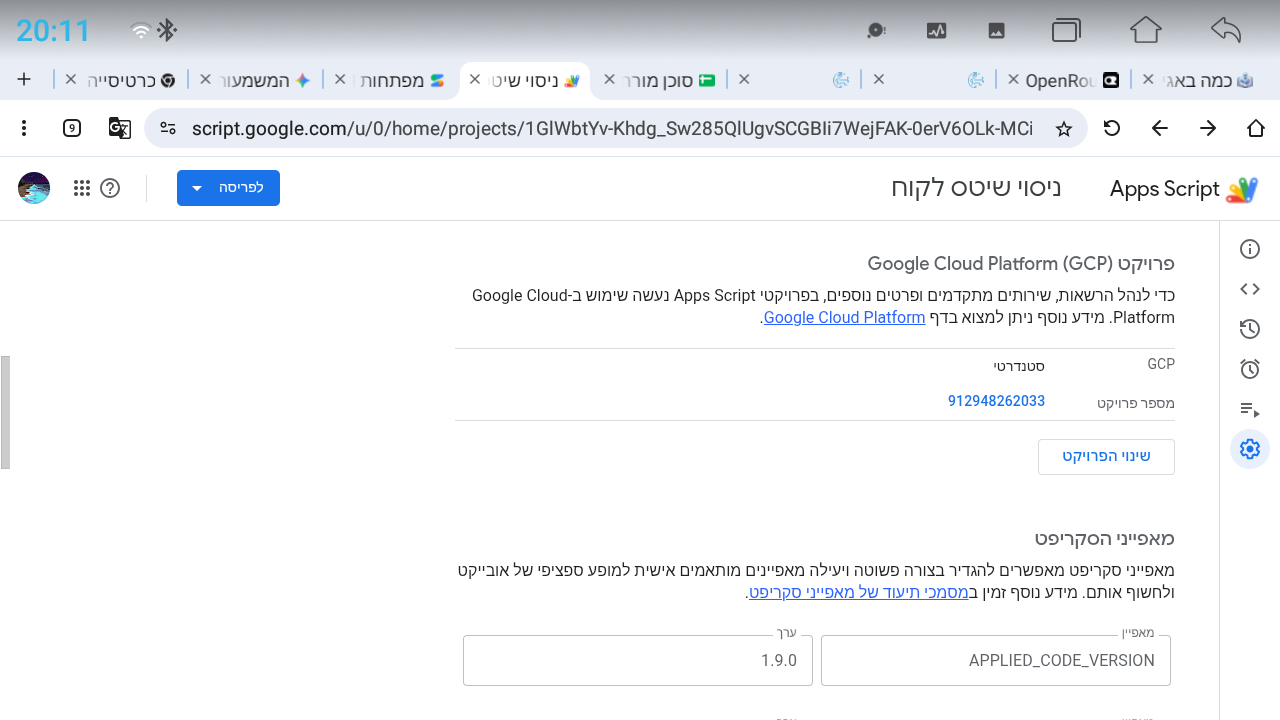Open a new browser tab
The width and height of the screenshot is (1280, 720).
[x=24, y=79]
